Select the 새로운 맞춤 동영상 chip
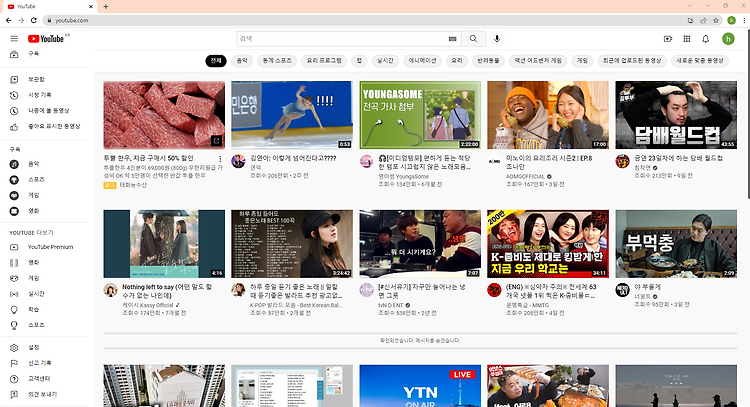Screen dimensions: 750x407 700,61
